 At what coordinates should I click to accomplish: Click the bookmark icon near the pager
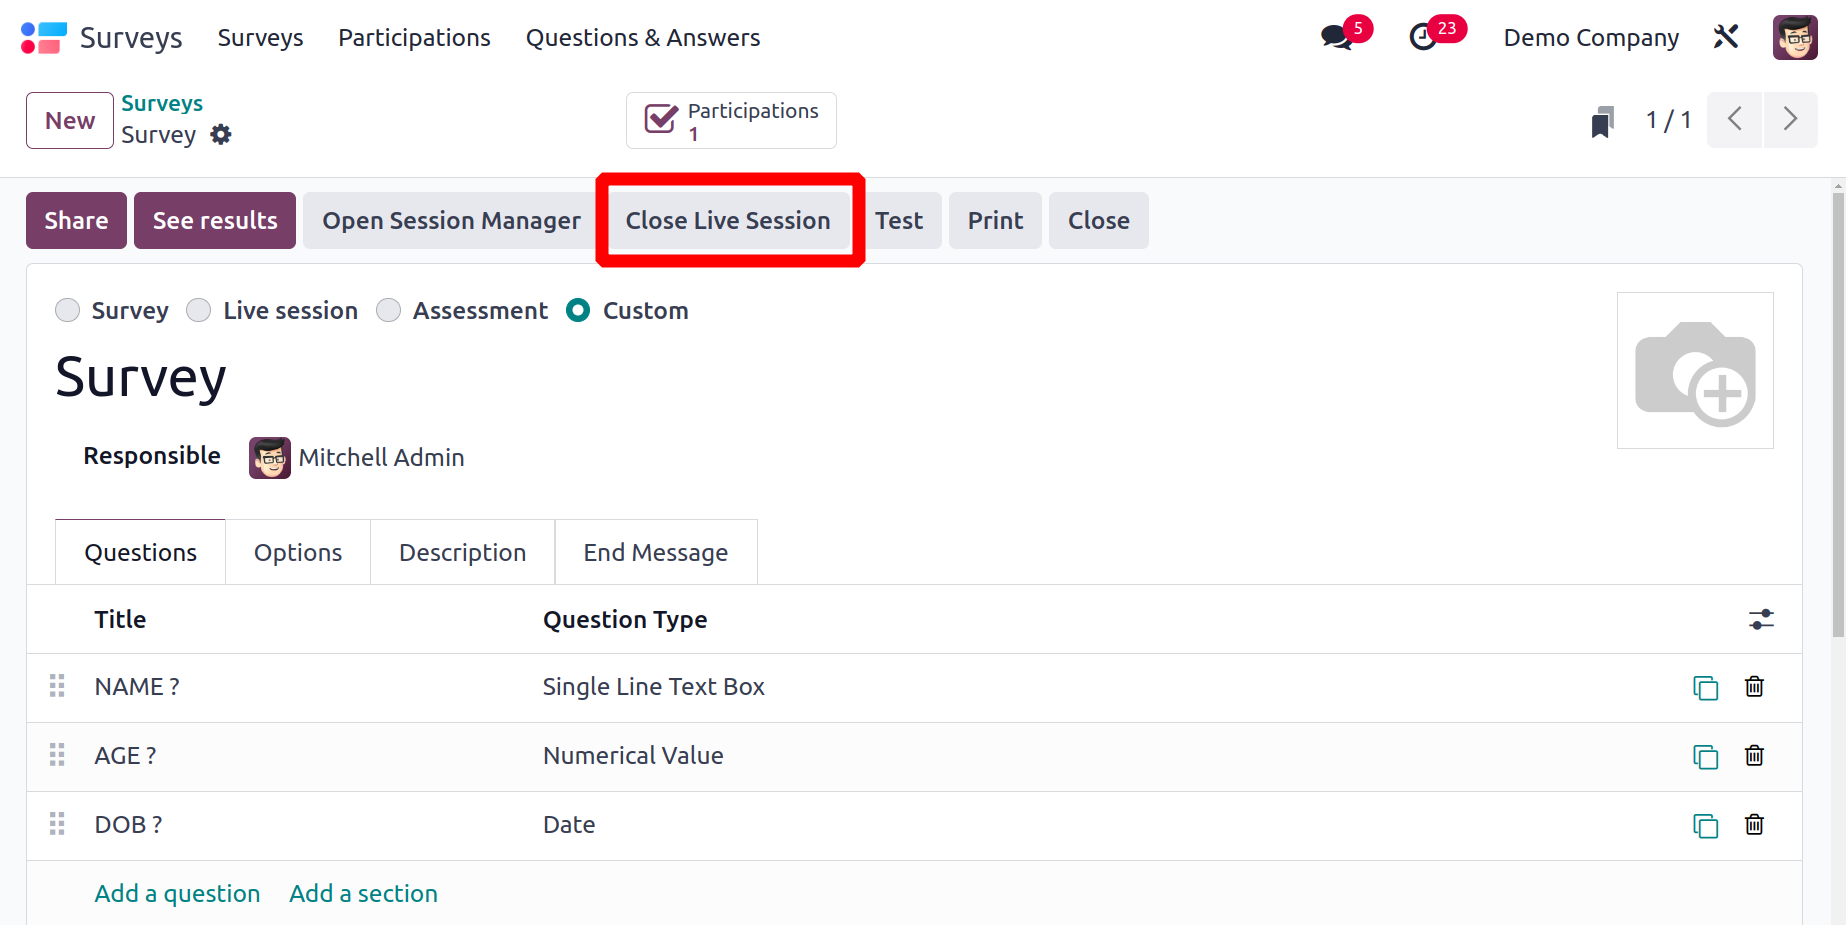(1602, 121)
